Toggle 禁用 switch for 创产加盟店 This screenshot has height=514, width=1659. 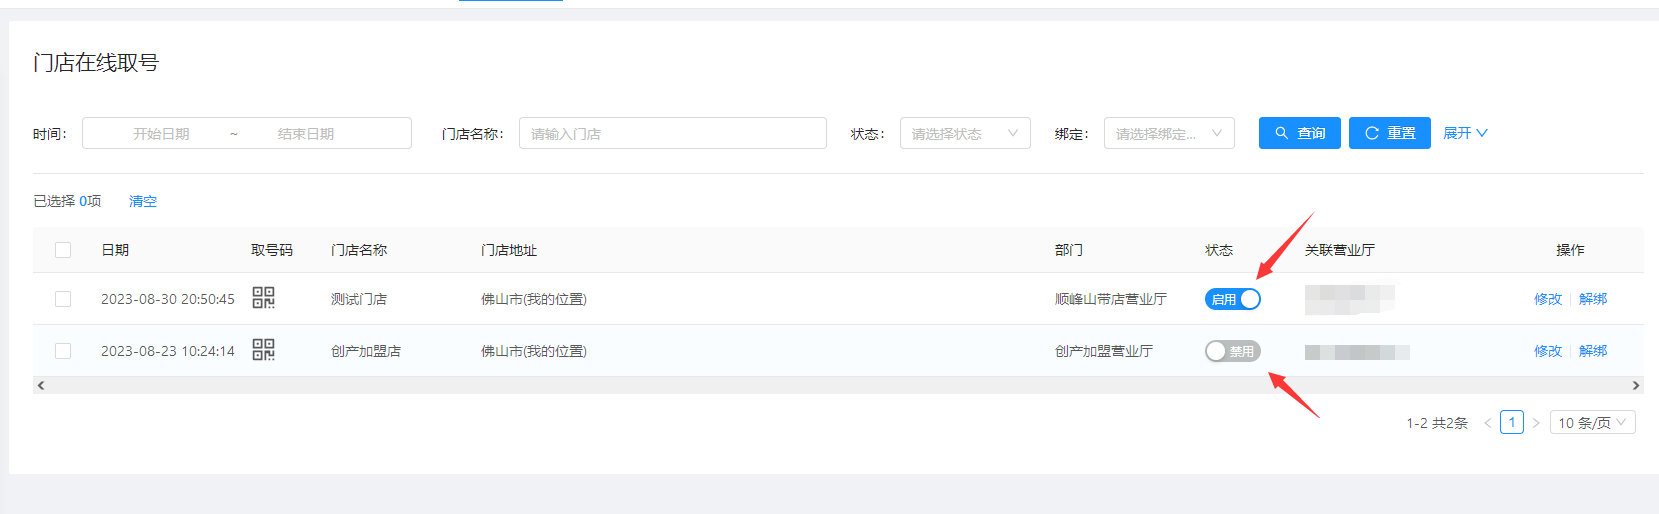[x=1232, y=351]
